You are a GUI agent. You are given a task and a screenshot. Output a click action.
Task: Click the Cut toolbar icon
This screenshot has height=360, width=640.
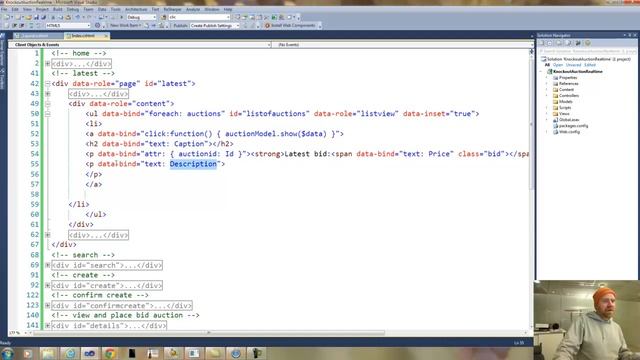tap(53, 17)
